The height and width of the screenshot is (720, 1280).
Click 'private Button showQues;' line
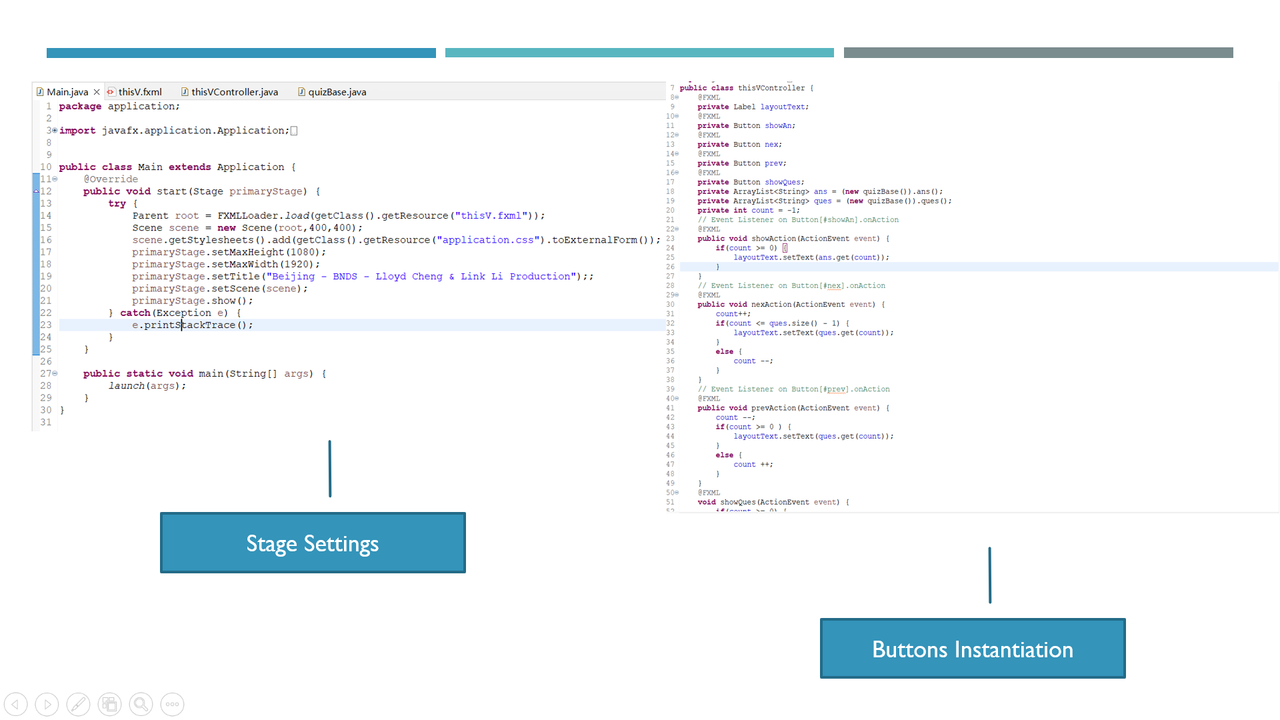click(x=749, y=182)
